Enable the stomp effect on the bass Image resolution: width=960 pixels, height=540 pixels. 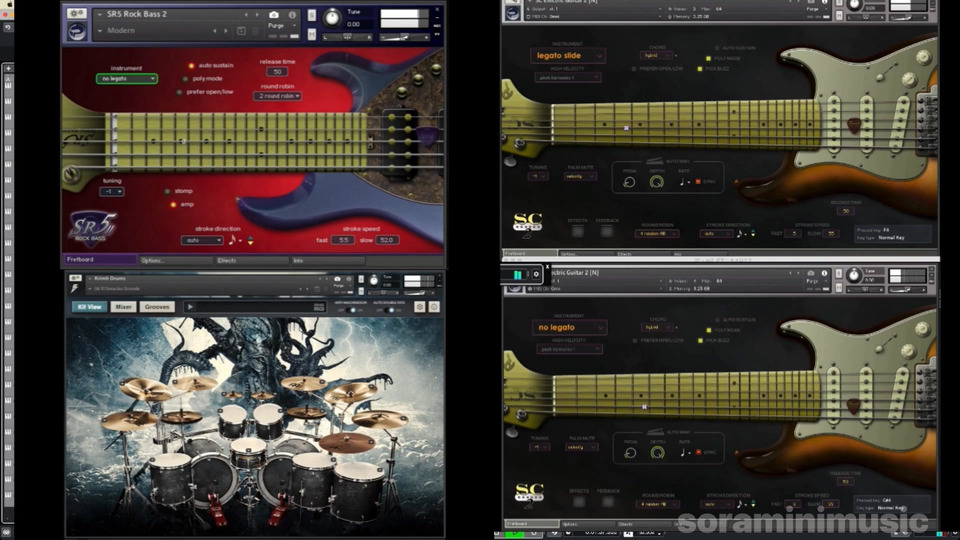pyautogui.click(x=167, y=191)
